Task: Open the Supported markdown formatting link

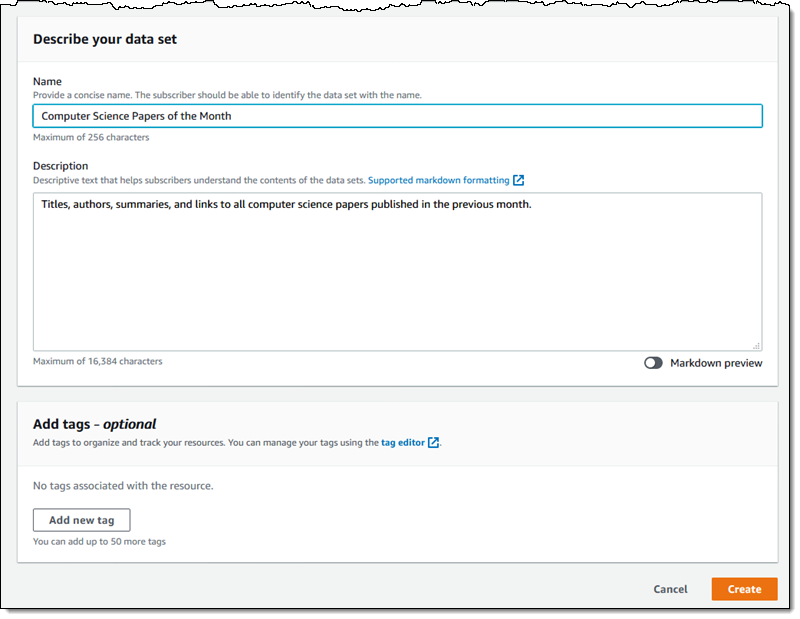Action: pos(439,181)
